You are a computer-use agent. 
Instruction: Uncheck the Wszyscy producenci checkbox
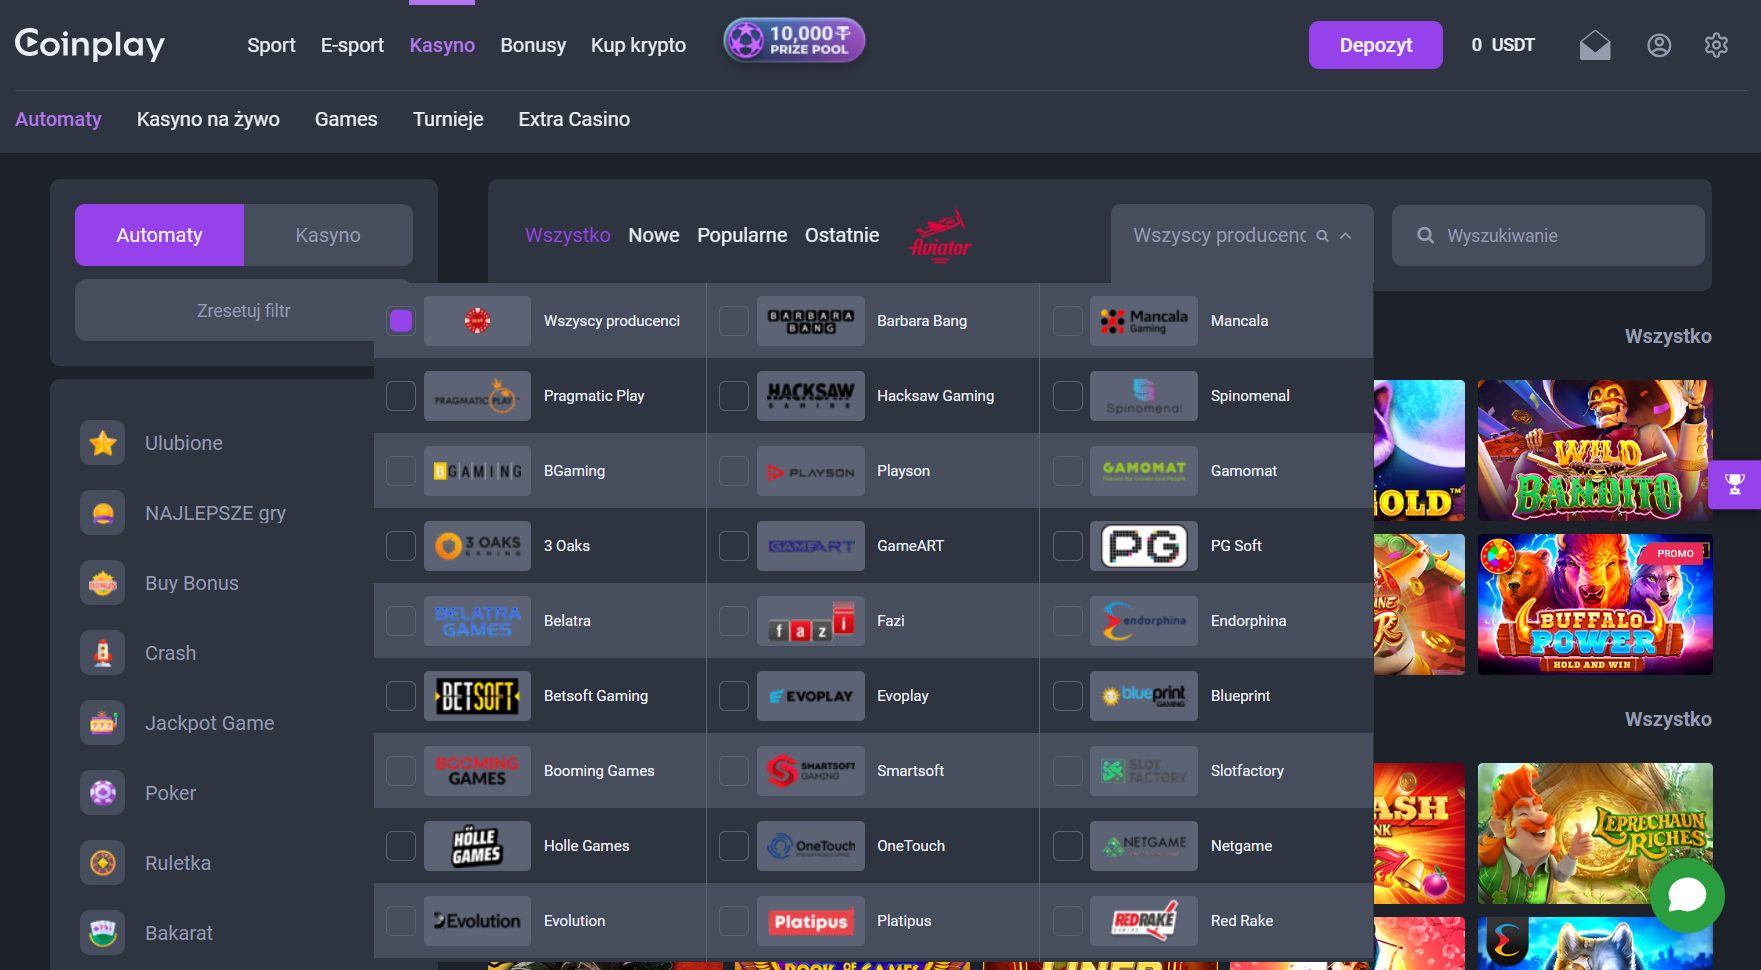401,321
